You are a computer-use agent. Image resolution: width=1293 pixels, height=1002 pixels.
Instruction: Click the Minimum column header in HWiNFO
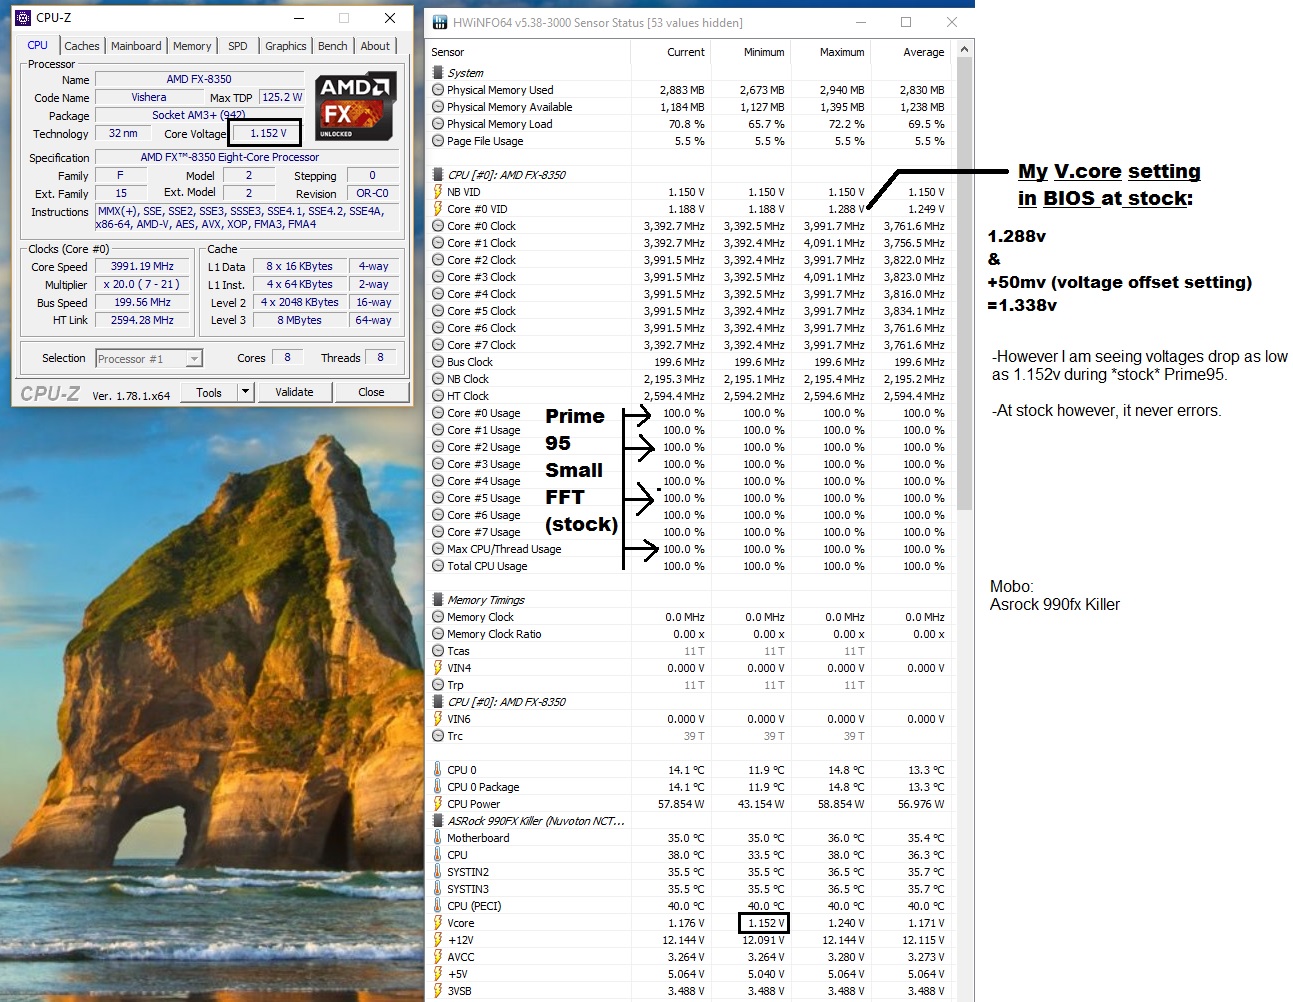(x=750, y=52)
